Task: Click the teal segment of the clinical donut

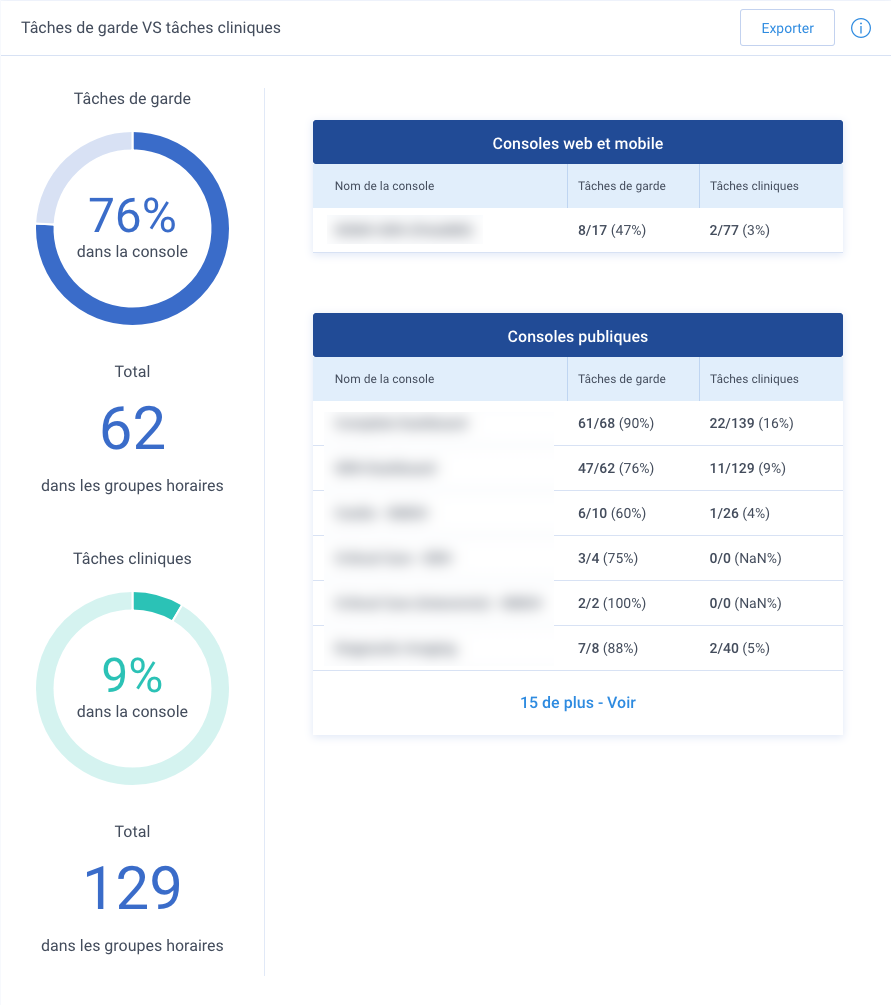Action: click(158, 604)
